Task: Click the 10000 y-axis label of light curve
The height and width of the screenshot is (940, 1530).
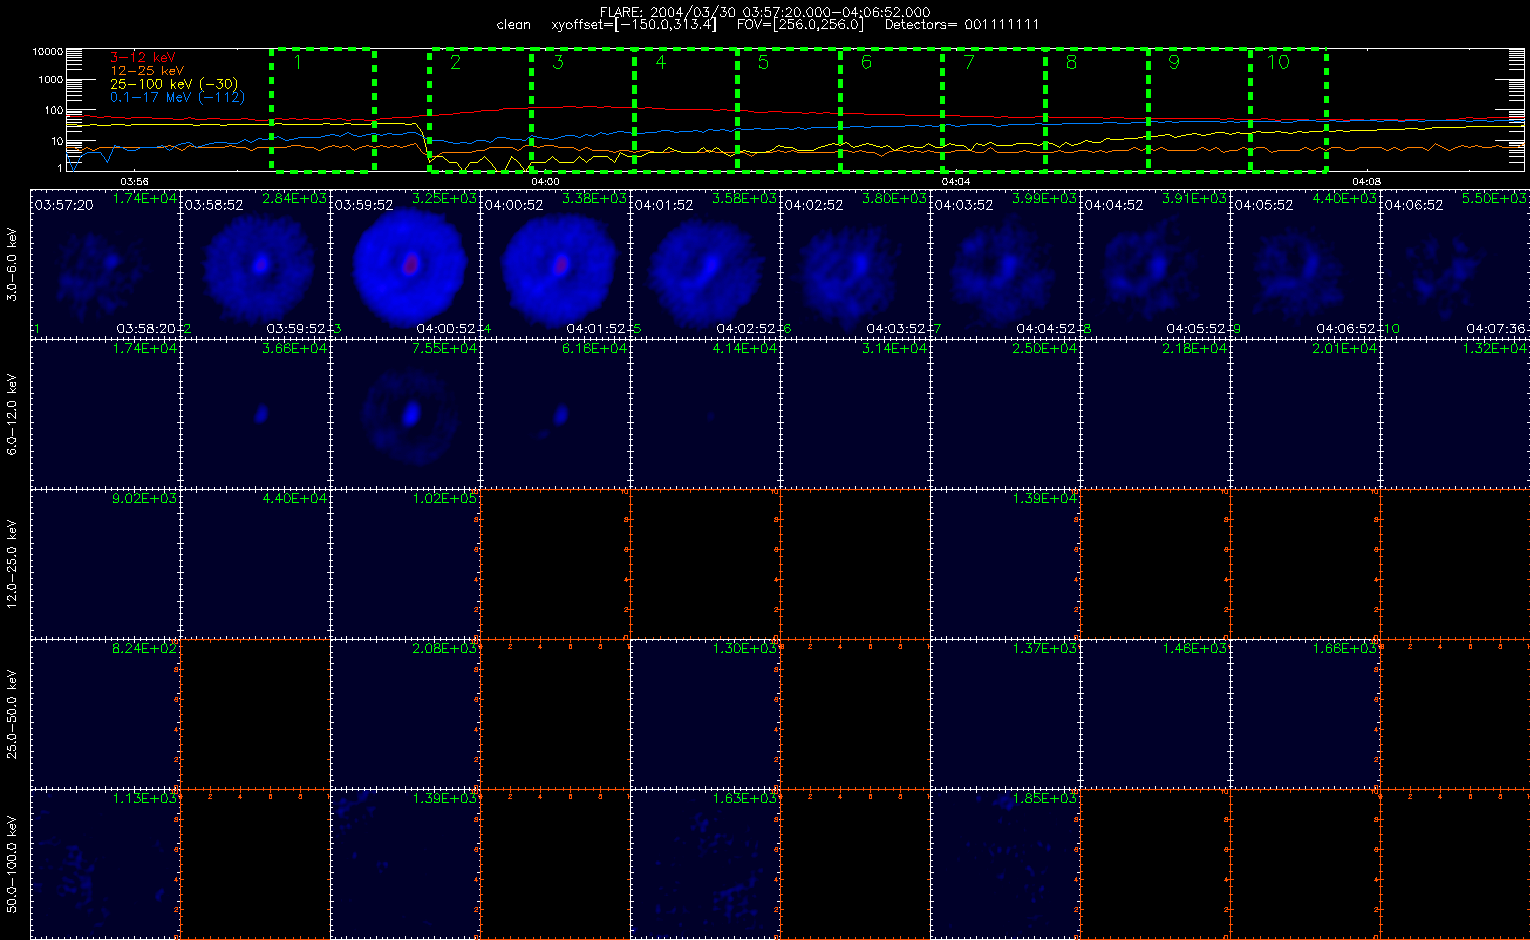Action: (x=48, y=51)
